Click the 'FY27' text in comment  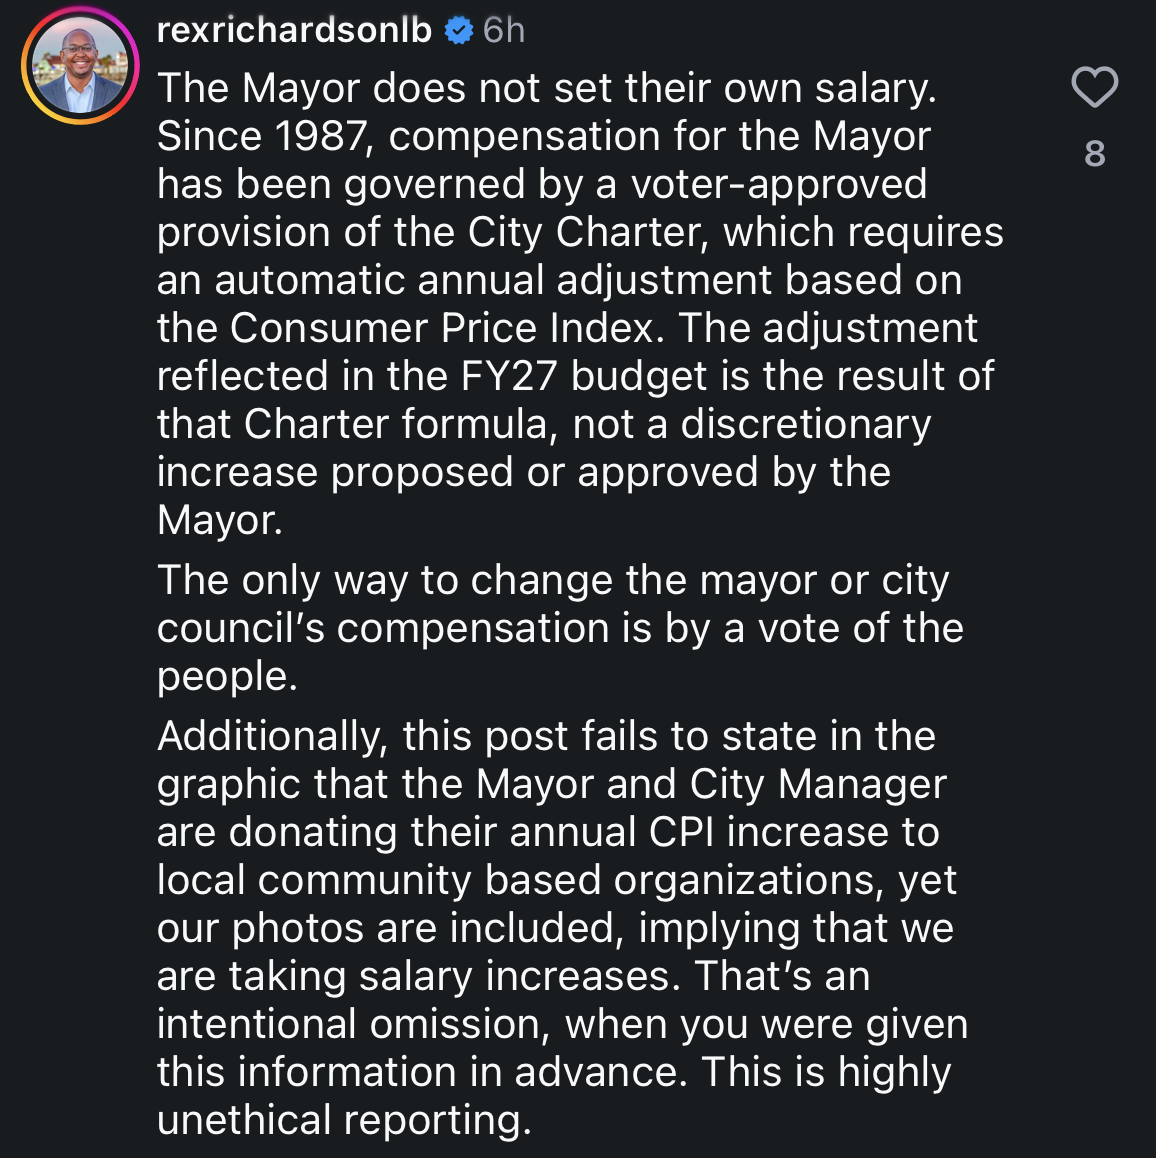(x=508, y=376)
